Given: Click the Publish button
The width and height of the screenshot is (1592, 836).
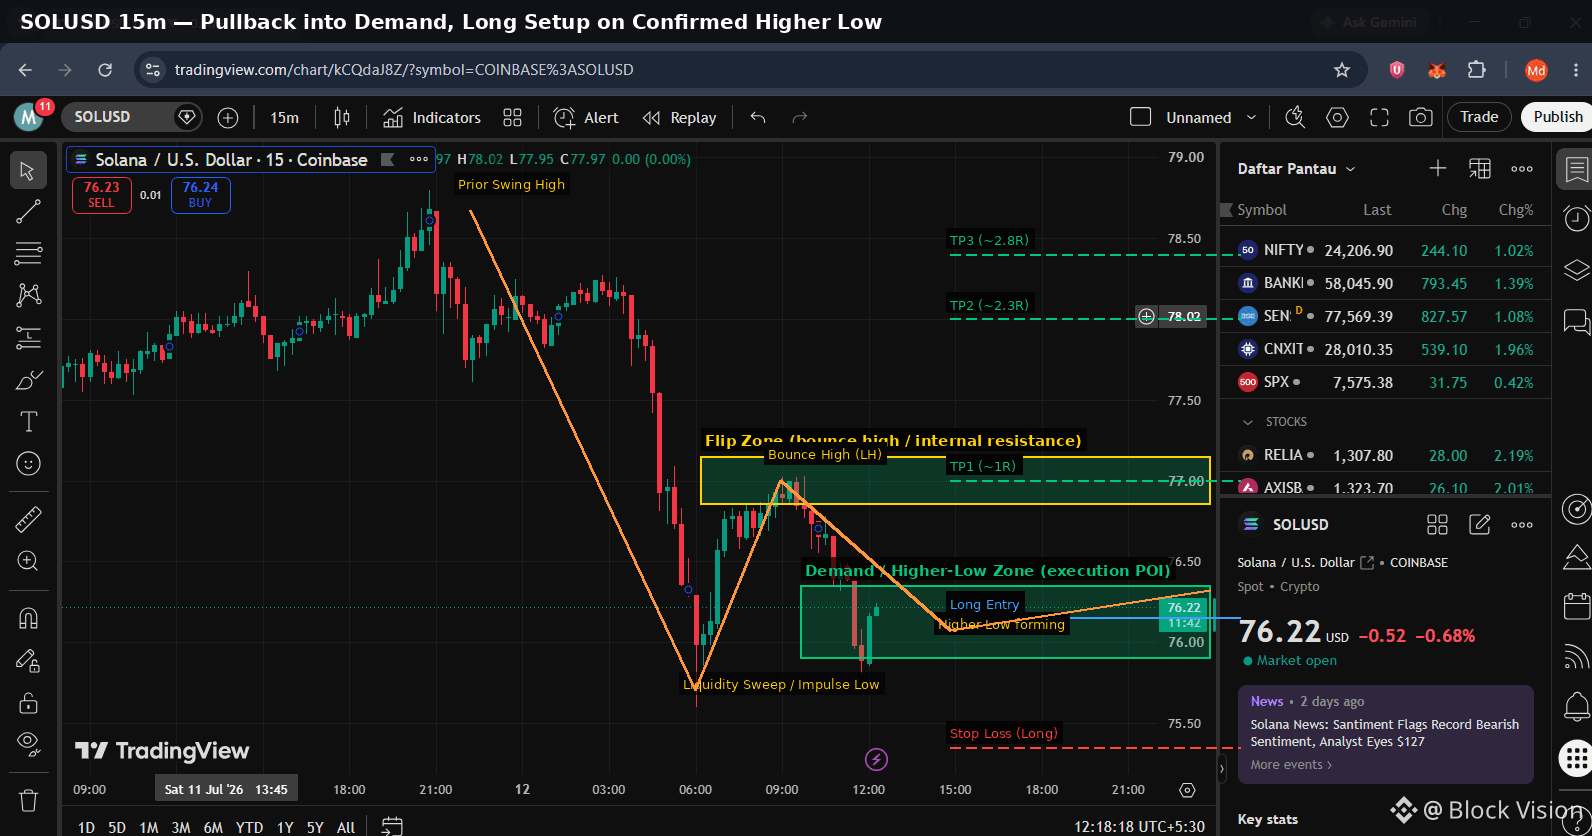Looking at the screenshot, I should pyautogui.click(x=1558, y=117).
